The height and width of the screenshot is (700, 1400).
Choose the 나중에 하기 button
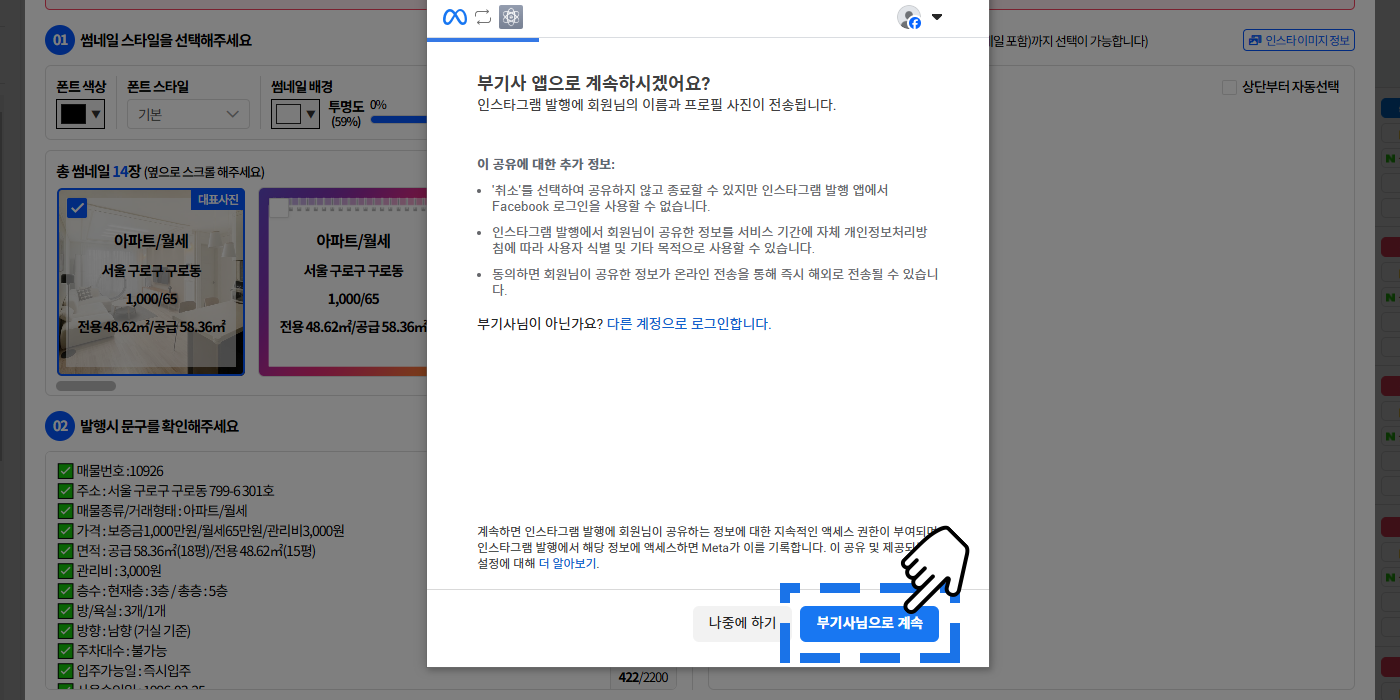(x=742, y=623)
